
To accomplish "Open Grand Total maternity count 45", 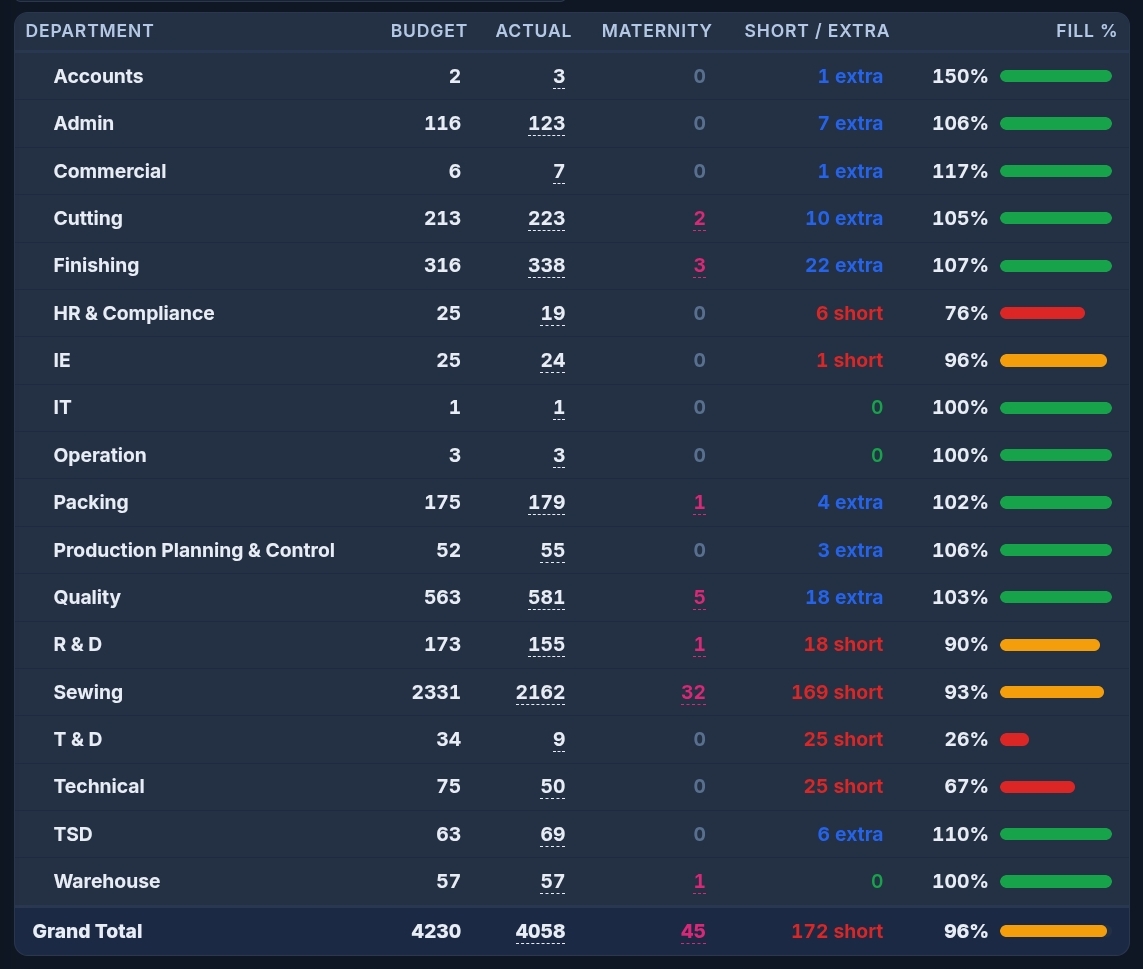I will tap(693, 931).
